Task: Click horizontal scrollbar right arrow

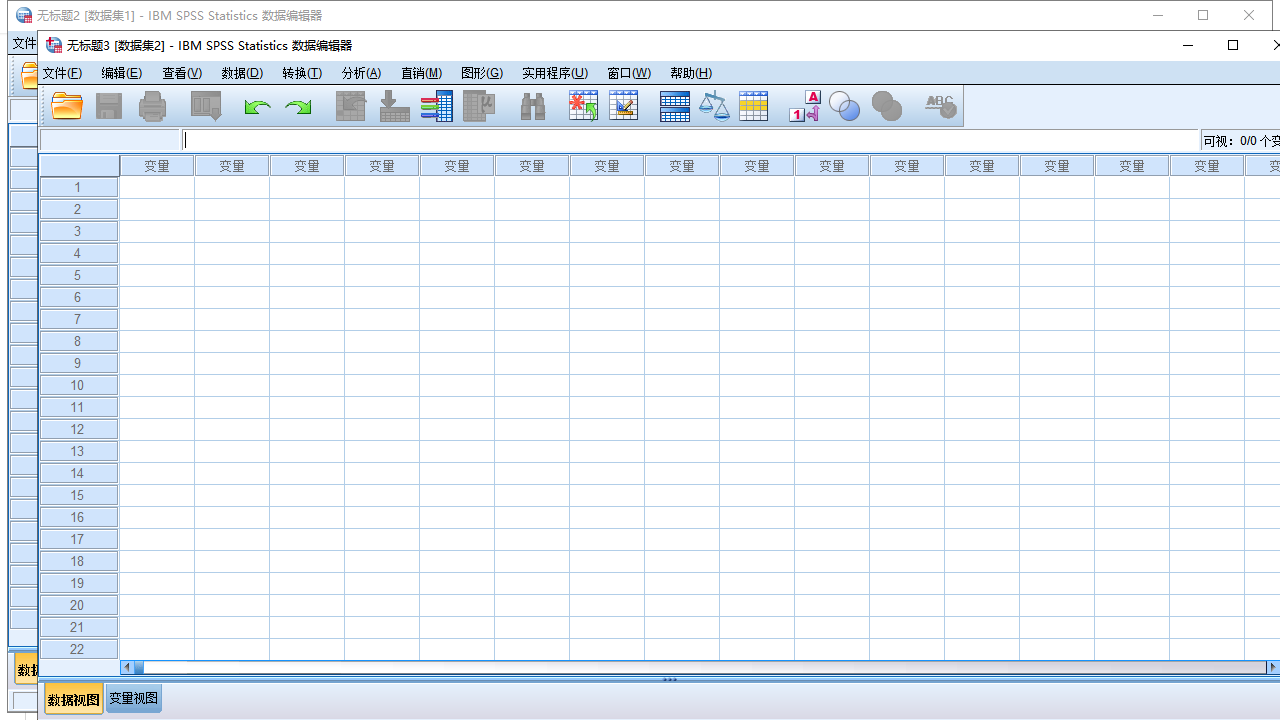Action: click(1273, 667)
